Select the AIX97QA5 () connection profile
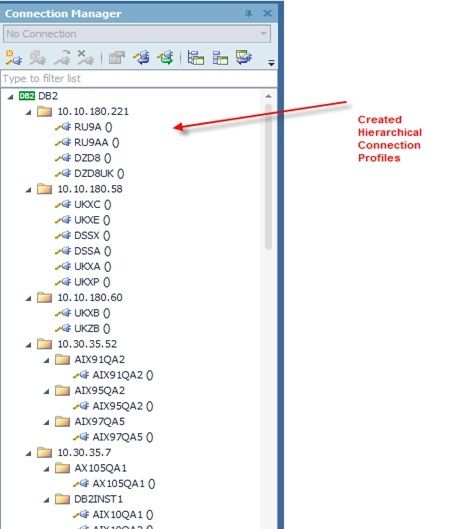This screenshot has height=529, width=461. click(123, 438)
